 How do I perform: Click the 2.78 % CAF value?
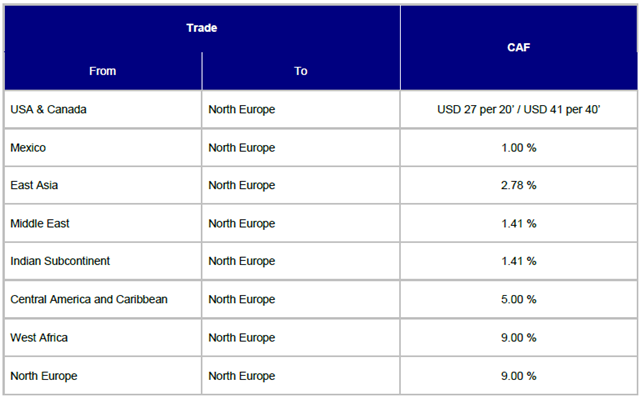pyautogui.click(x=518, y=185)
